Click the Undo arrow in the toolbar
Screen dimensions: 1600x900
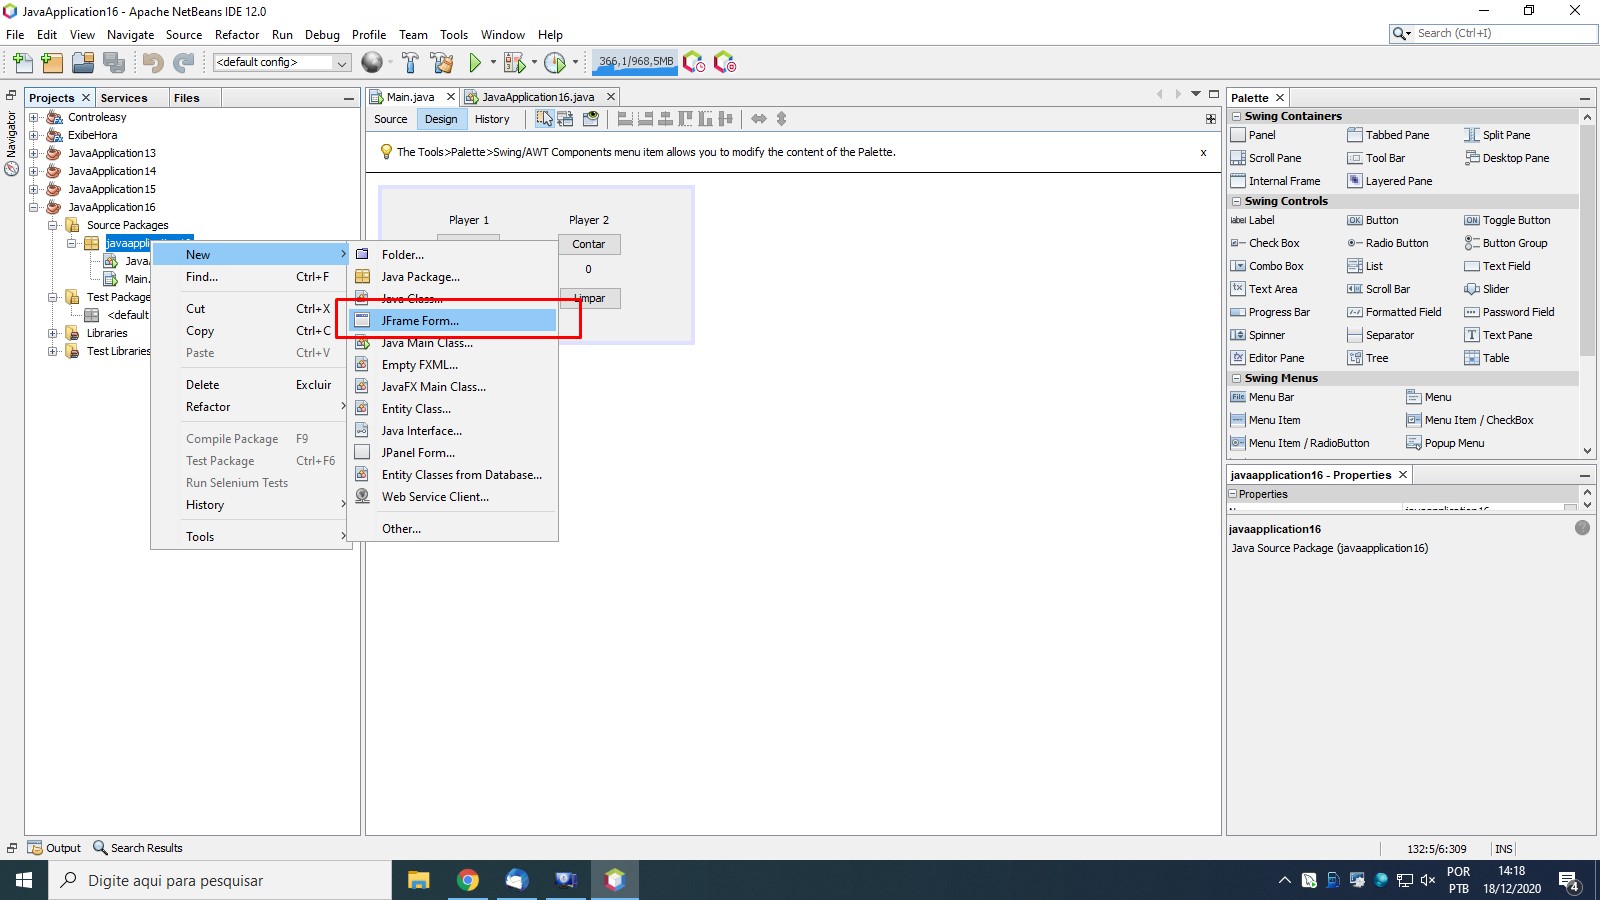(153, 63)
